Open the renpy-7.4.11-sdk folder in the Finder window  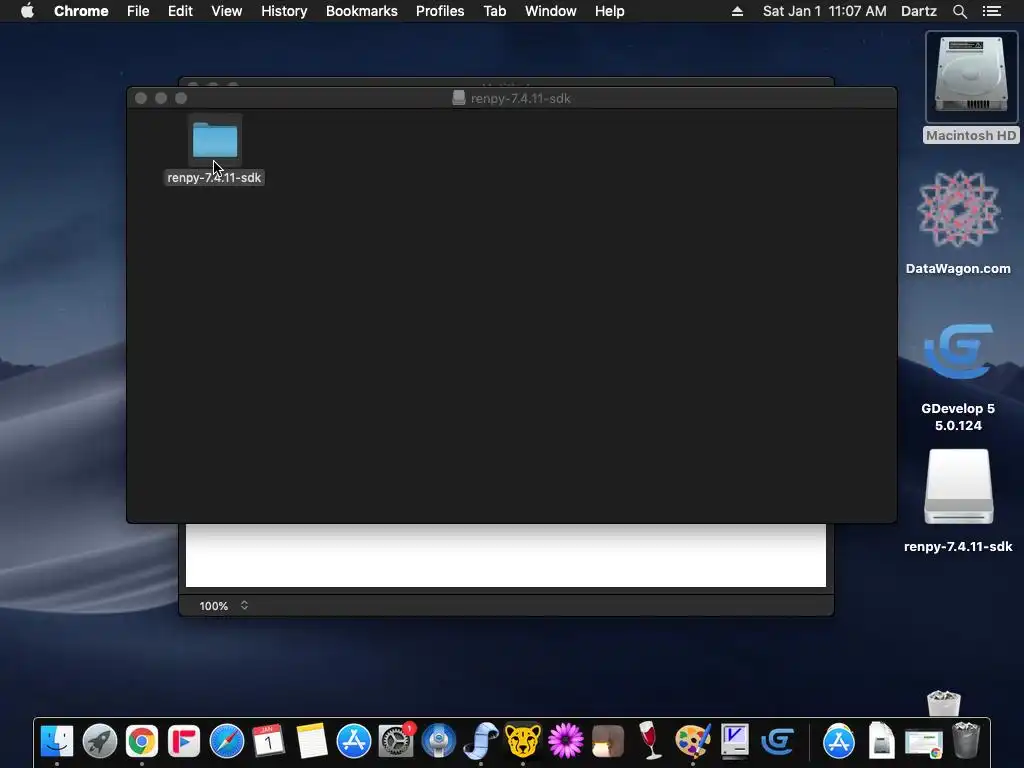coord(215,140)
